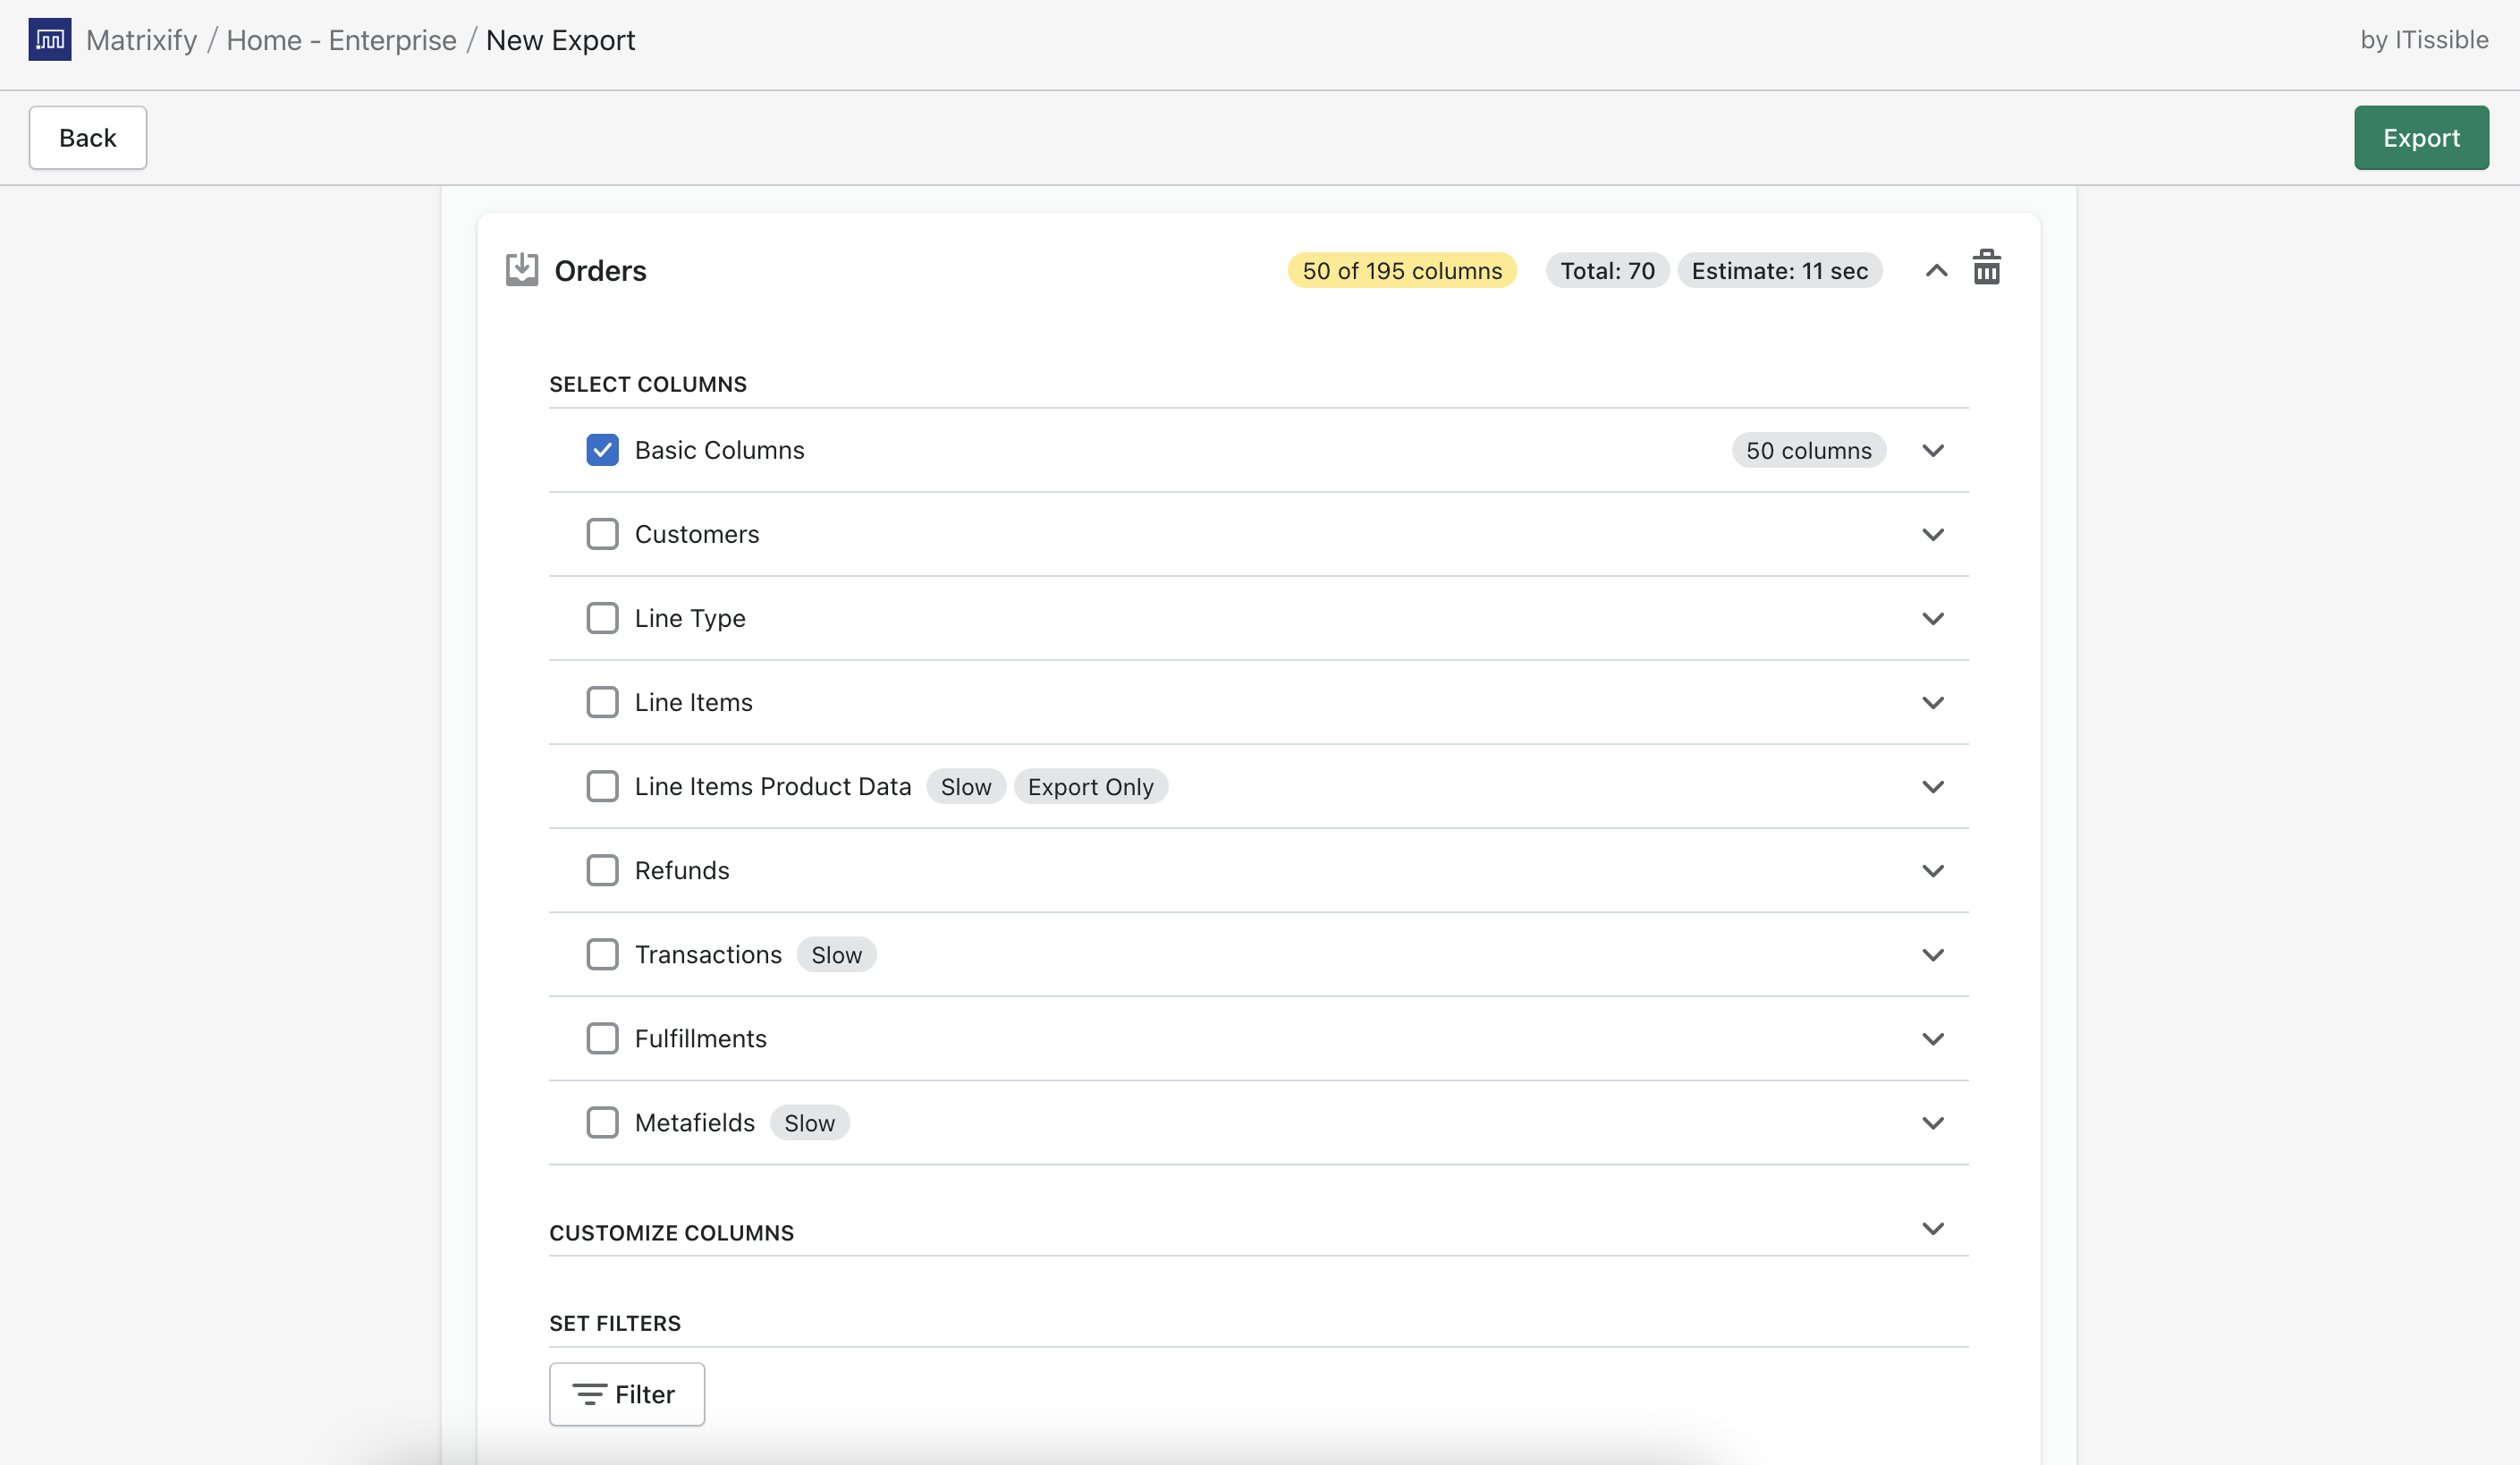
Task: Open the Matrixify breadcrumb link
Action: (x=141, y=40)
